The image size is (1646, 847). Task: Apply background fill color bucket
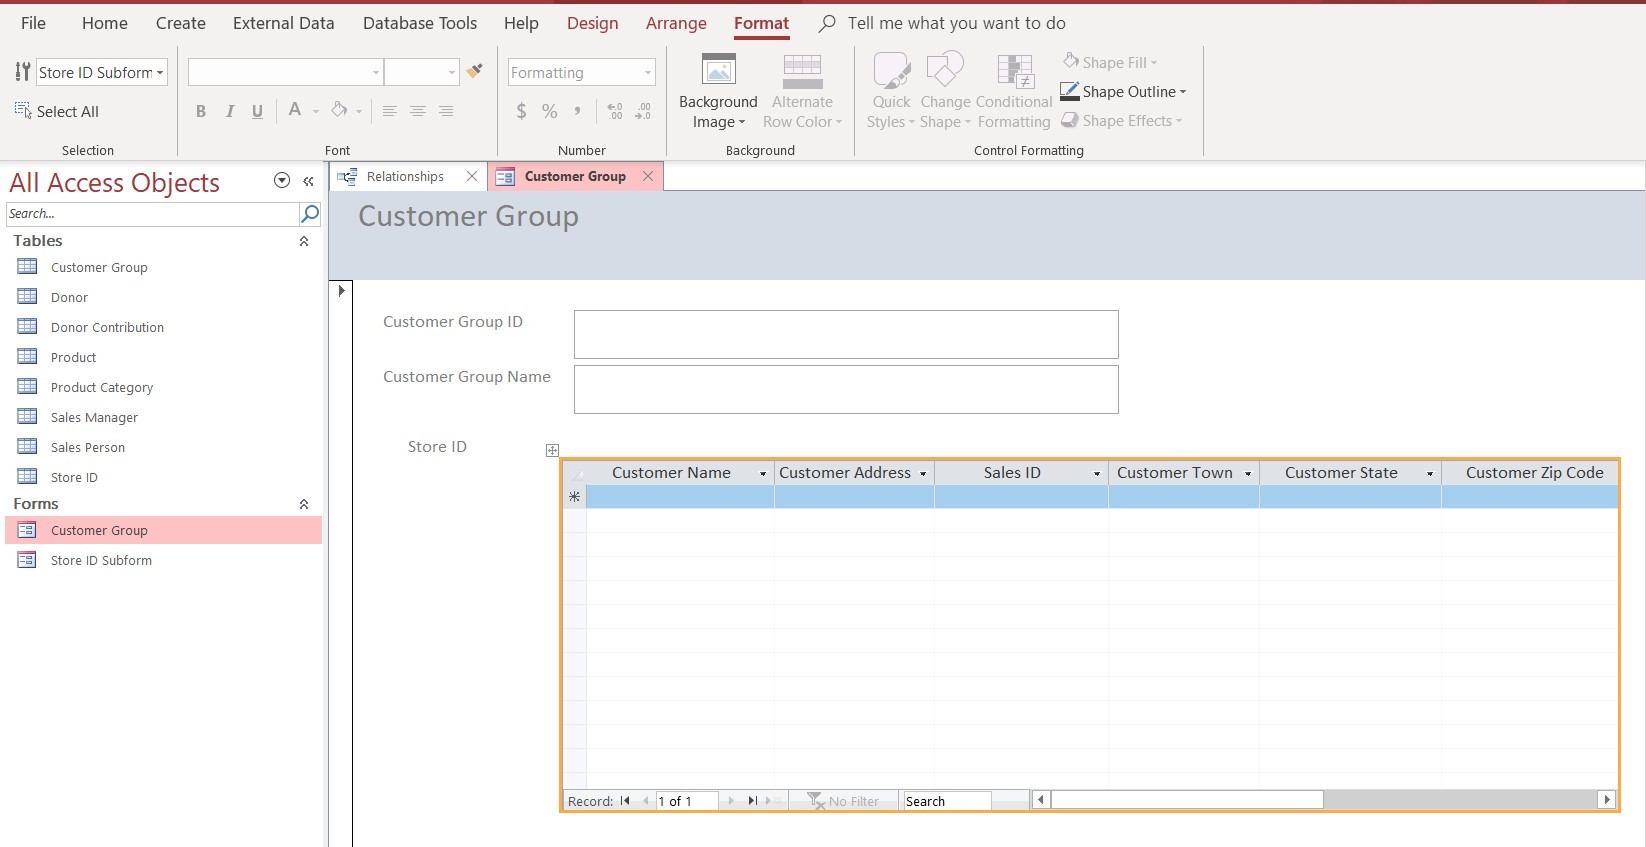(x=339, y=110)
